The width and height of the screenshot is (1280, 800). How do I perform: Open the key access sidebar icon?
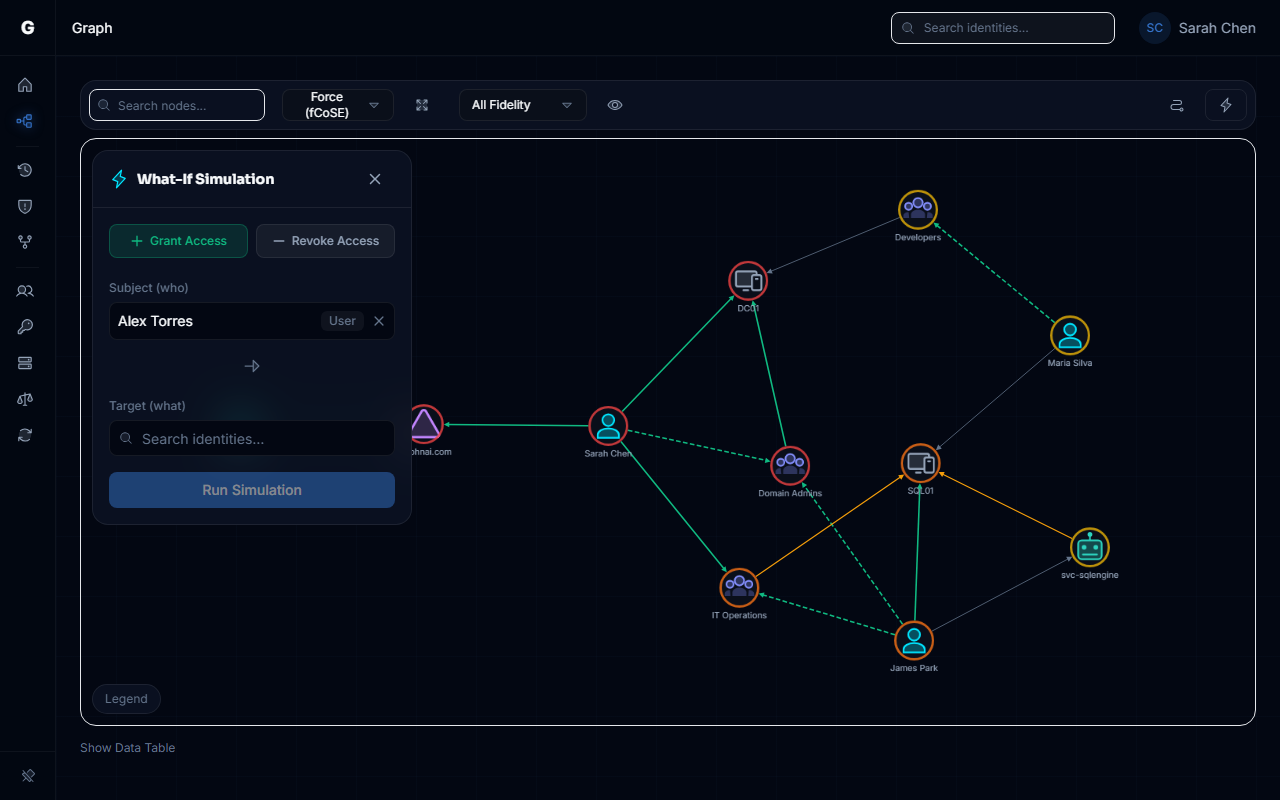[x=25, y=327]
